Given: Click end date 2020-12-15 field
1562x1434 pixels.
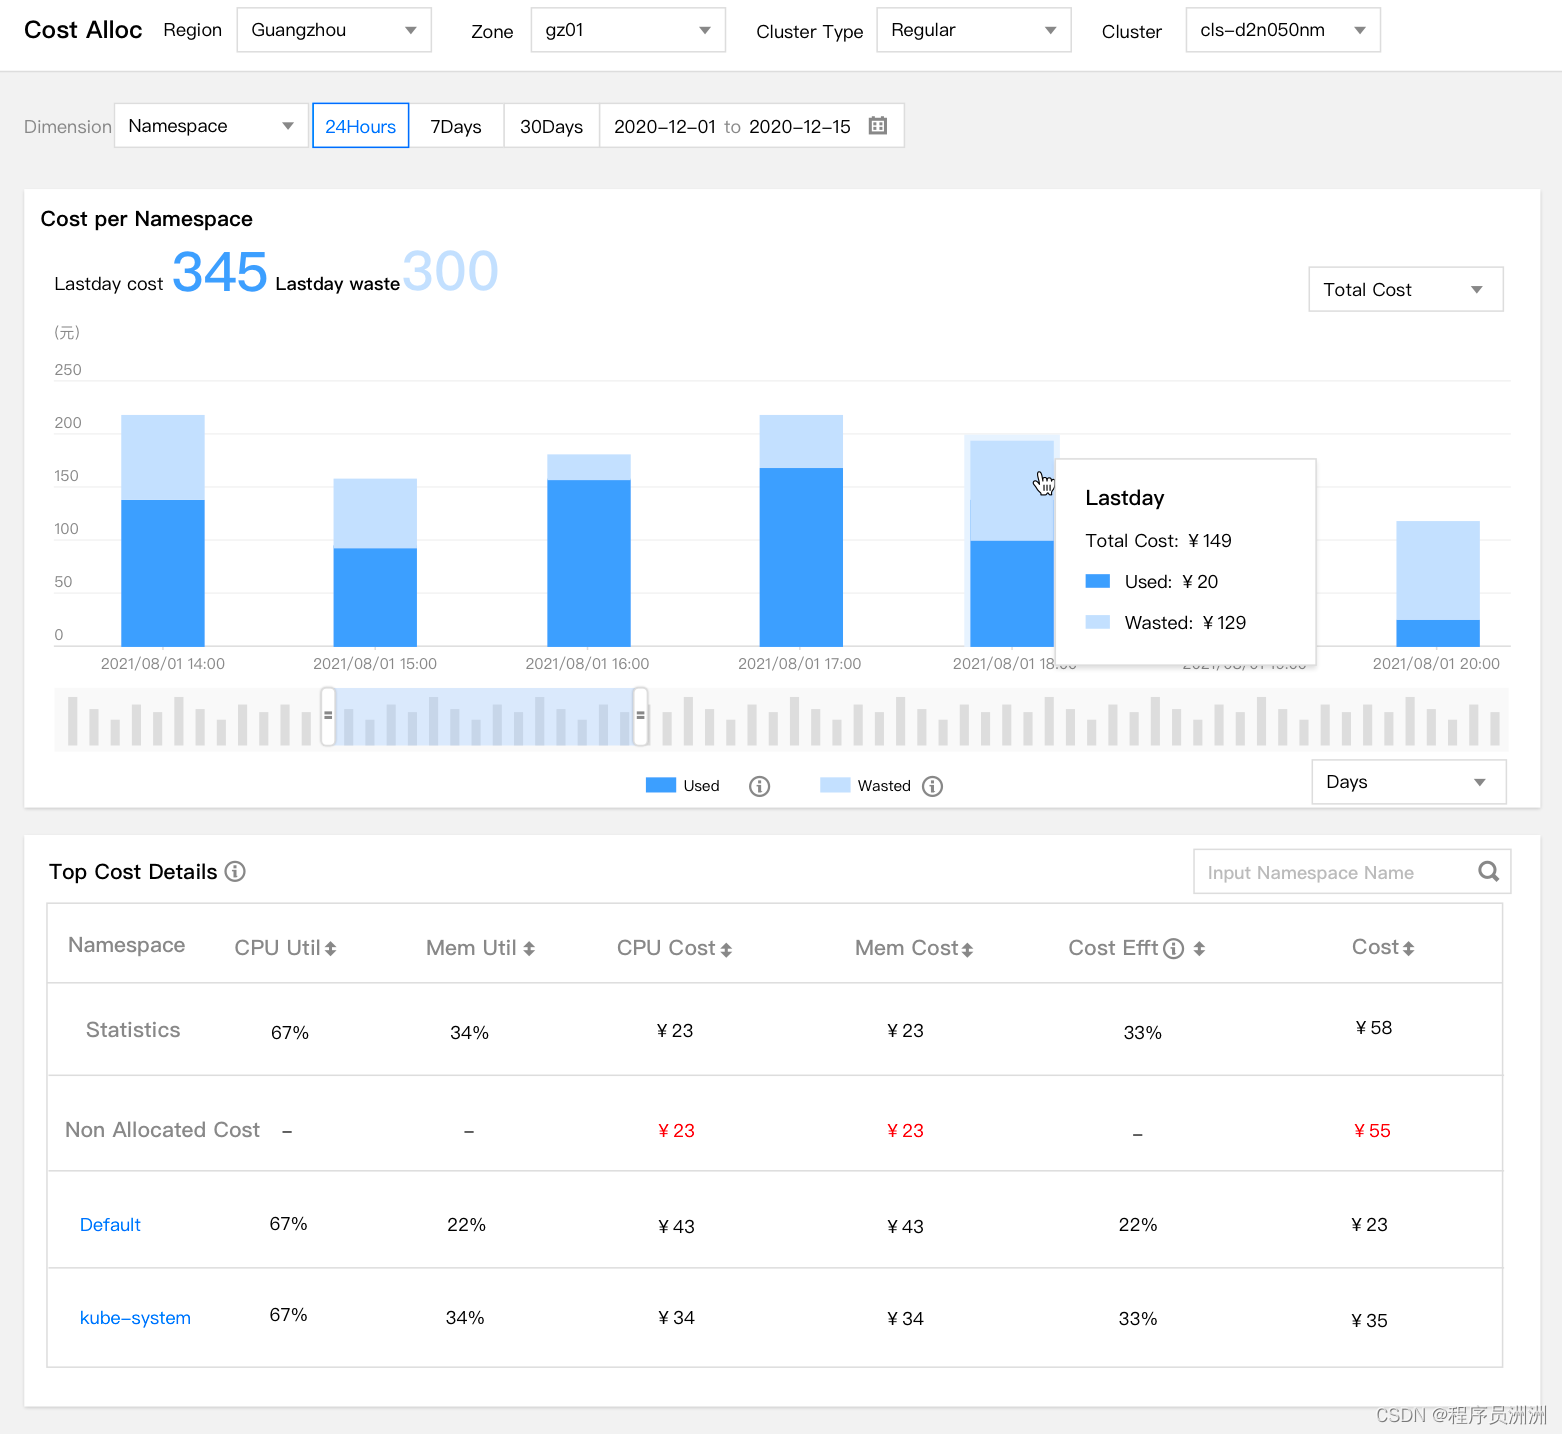Looking at the screenshot, I should [x=800, y=126].
